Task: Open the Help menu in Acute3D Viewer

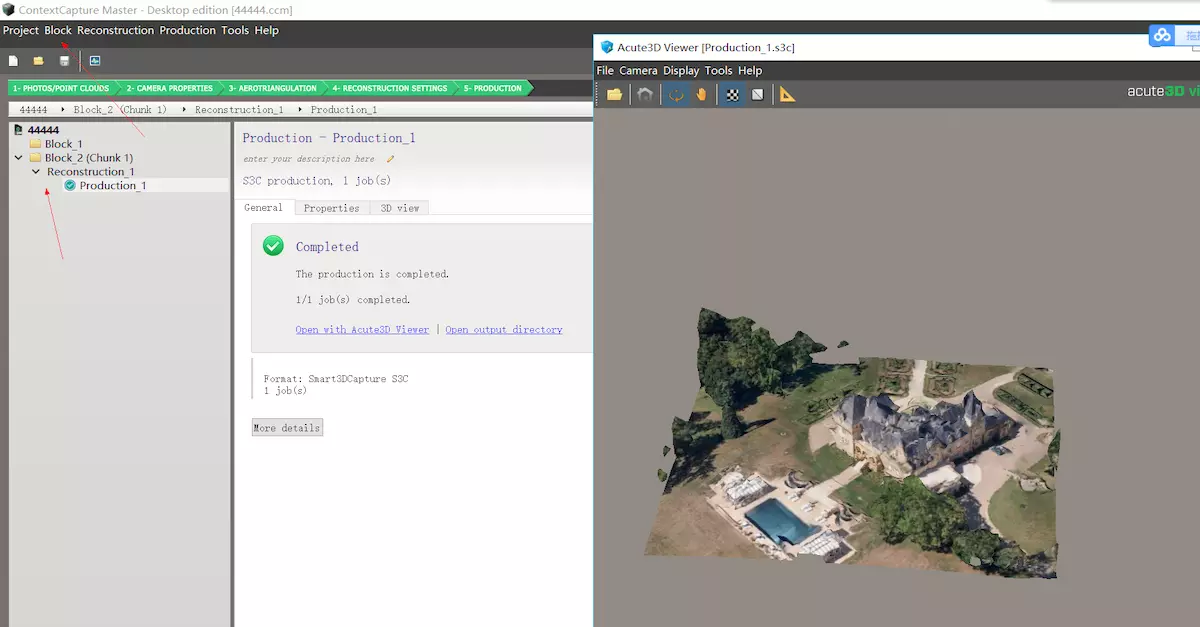Action: (750, 71)
